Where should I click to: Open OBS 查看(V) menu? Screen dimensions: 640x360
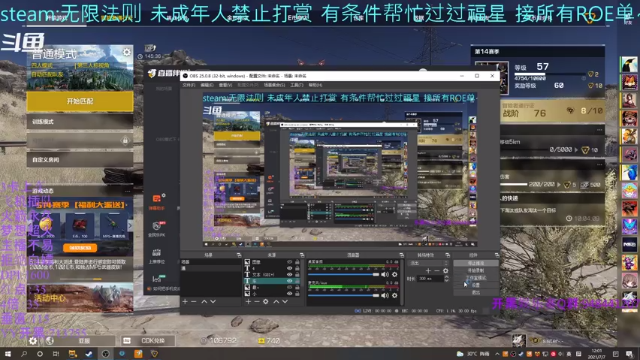pyautogui.click(x=225, y=85)
